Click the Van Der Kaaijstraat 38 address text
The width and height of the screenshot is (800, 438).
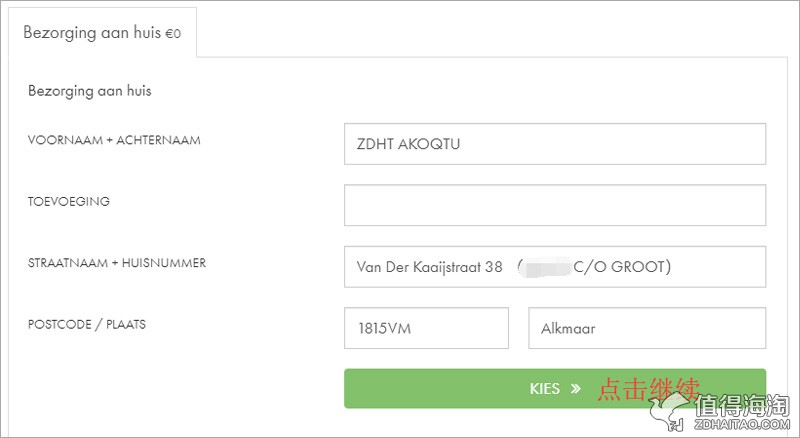430,267
